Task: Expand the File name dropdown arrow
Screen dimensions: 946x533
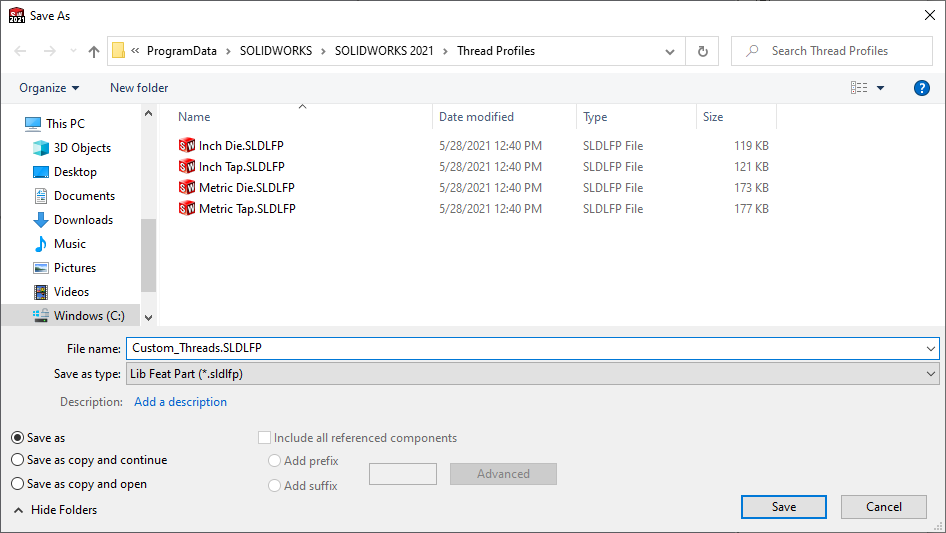Action: point(930,348)
